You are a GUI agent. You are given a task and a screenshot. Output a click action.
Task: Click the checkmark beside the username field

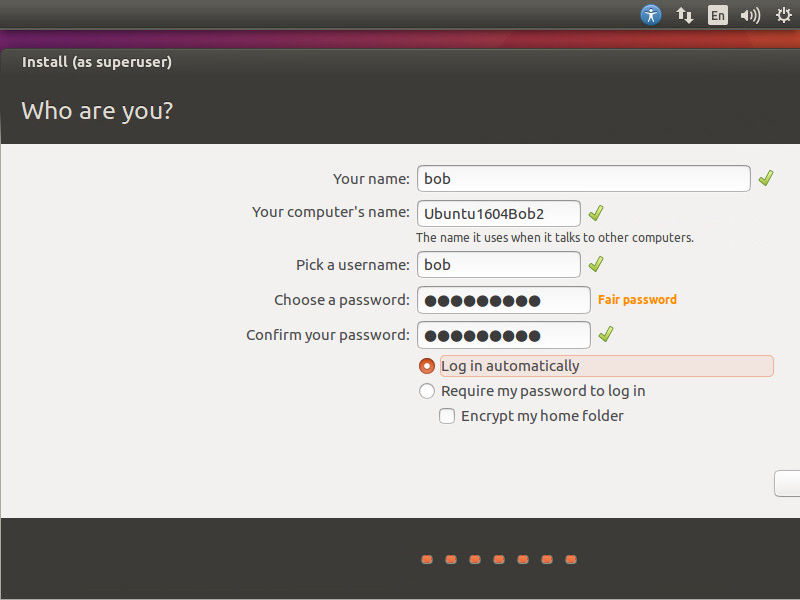pos(596,265)
